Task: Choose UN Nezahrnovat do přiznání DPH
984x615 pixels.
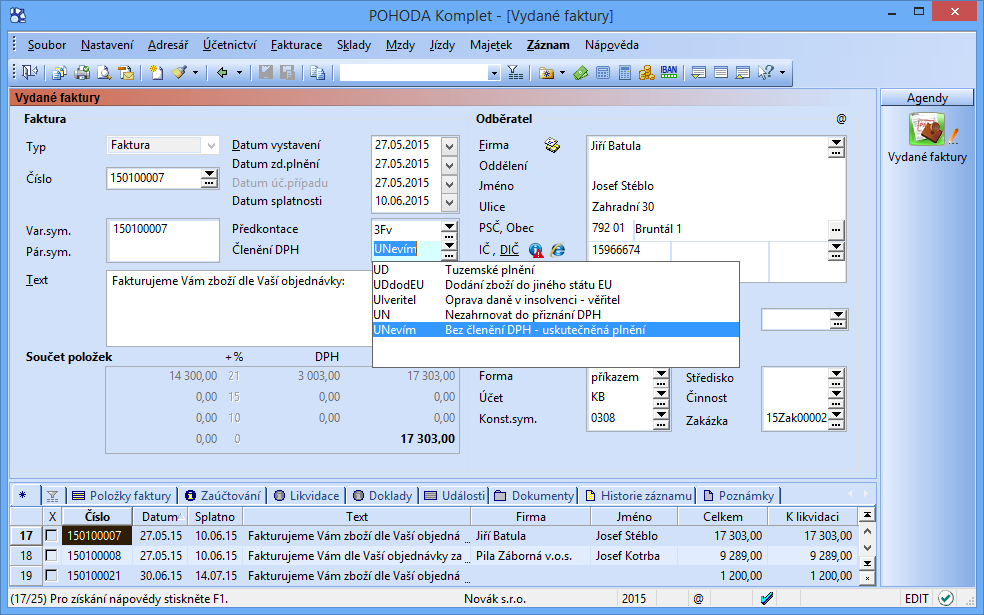Action: pos(555,315)
